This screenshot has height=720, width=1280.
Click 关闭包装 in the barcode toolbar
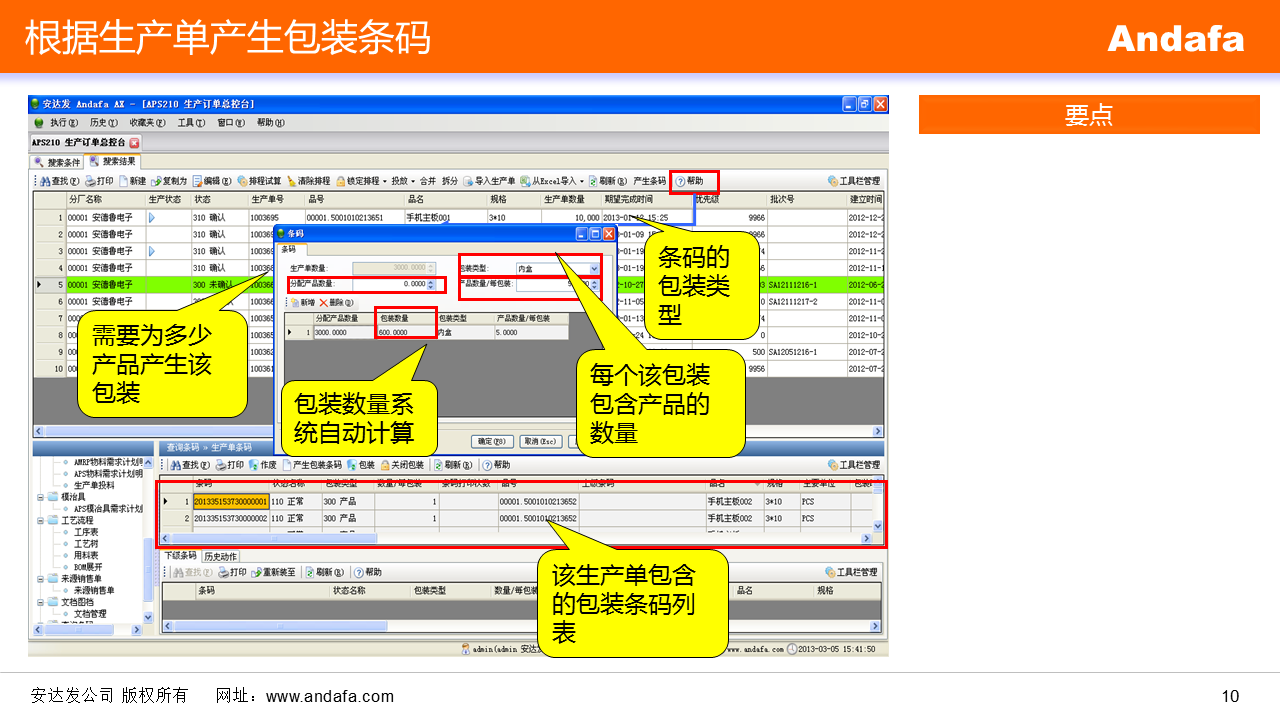tap(410, 465)
